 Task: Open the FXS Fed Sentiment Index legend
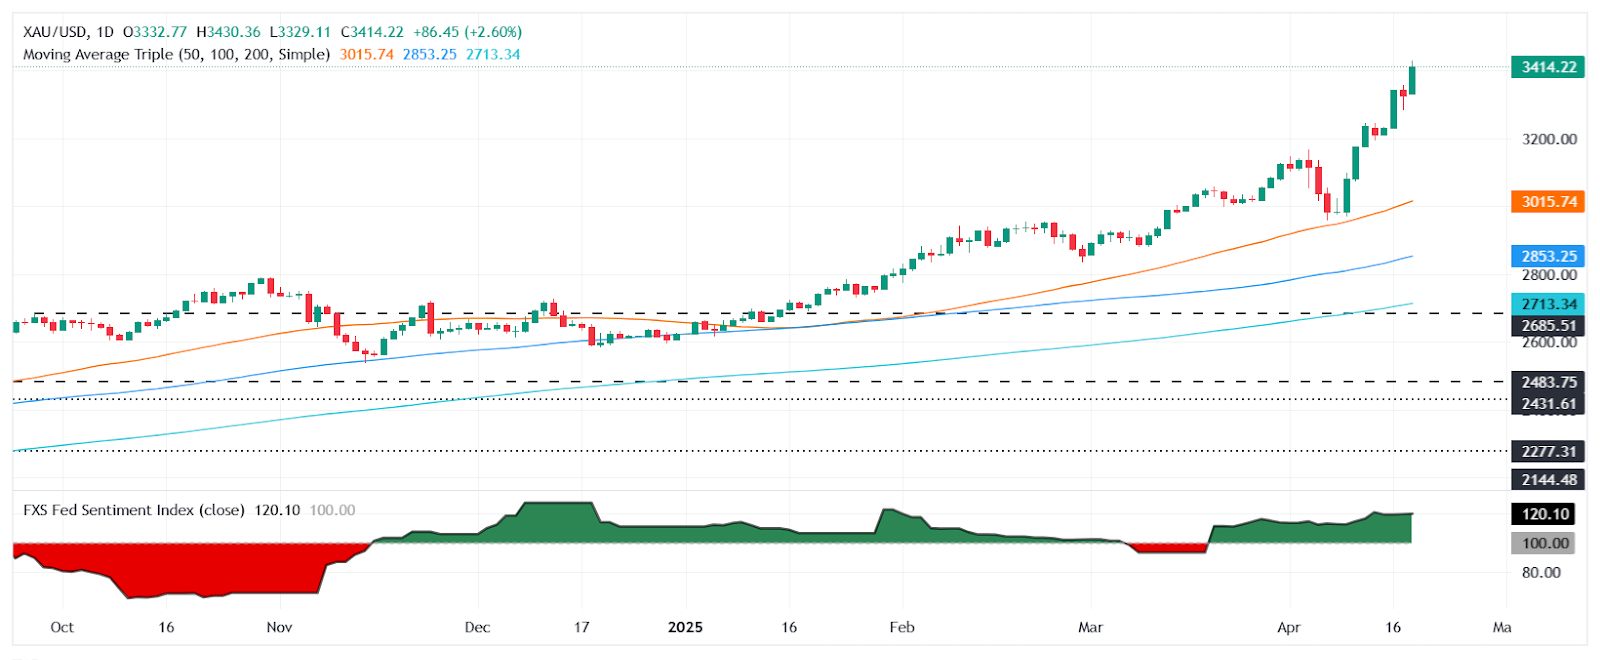click(134, 510)
